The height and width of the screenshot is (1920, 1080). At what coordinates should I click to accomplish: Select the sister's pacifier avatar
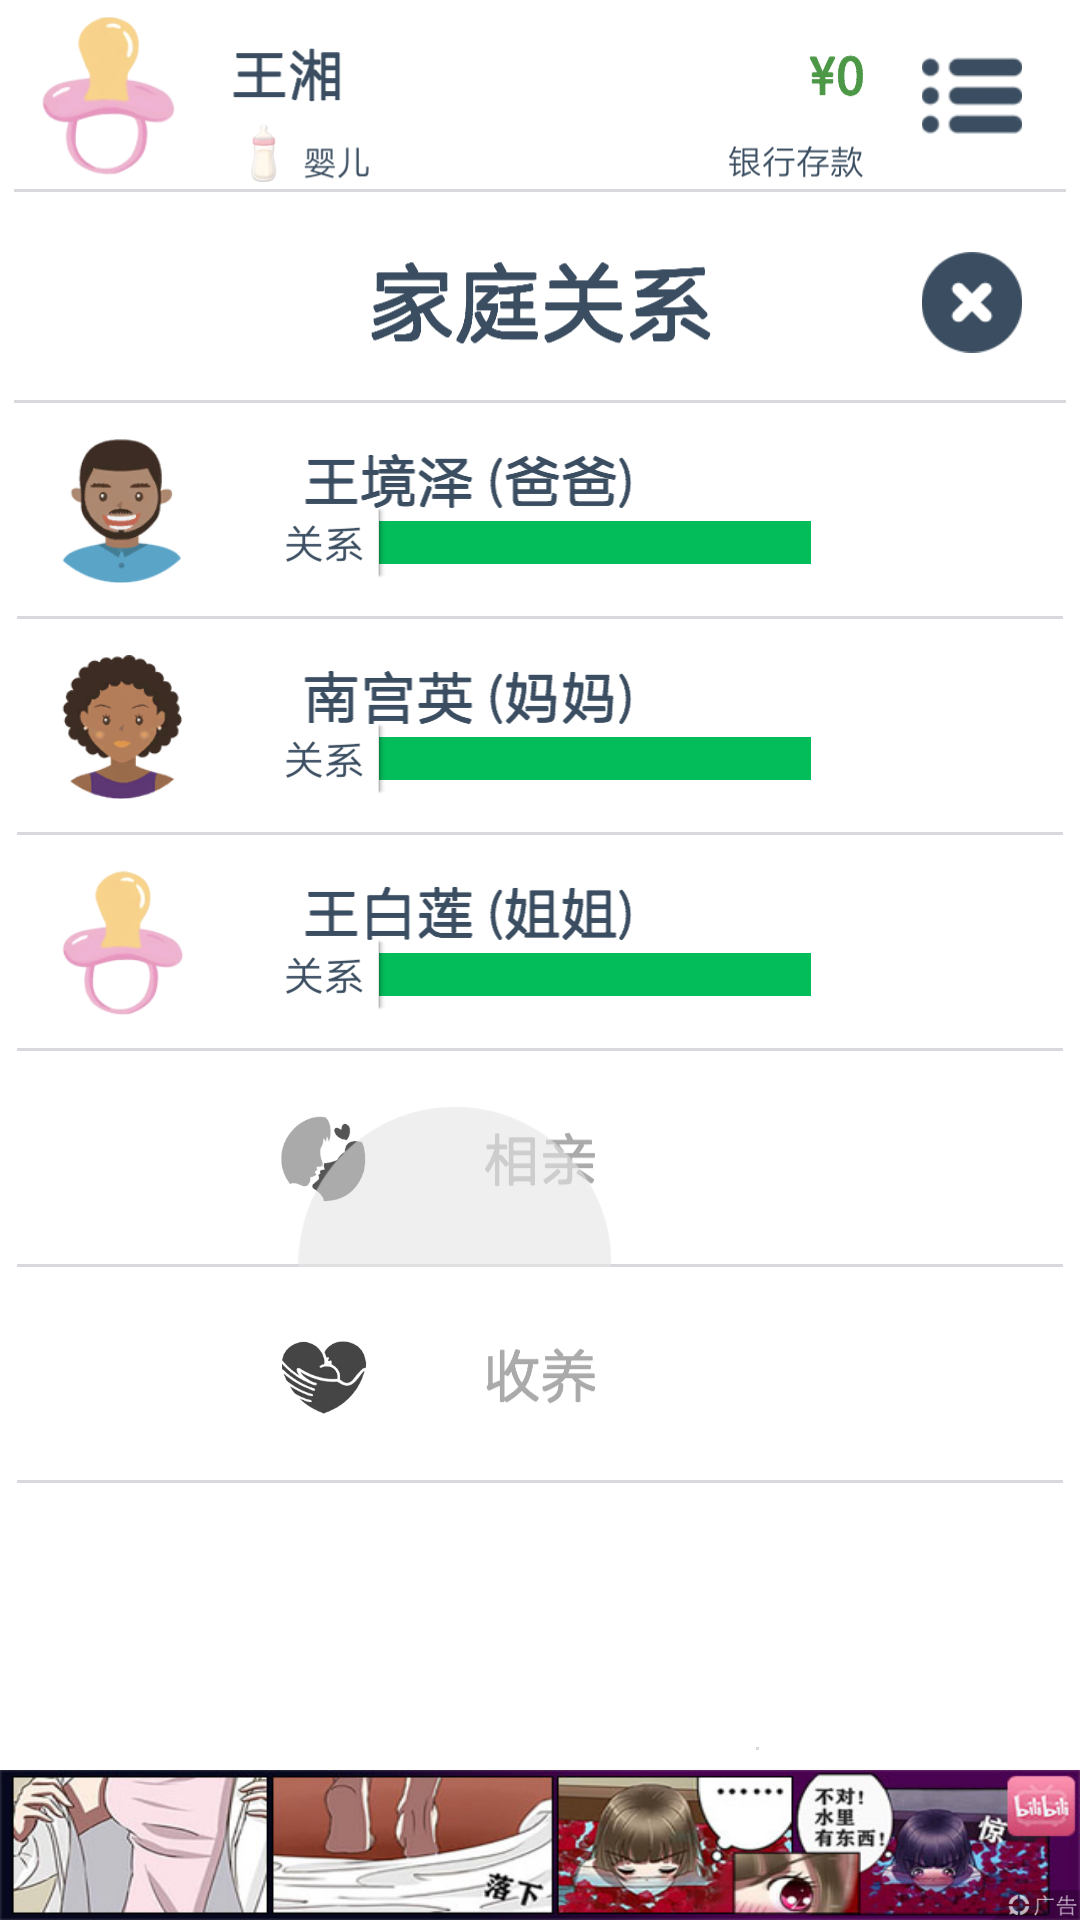(122, 942)
